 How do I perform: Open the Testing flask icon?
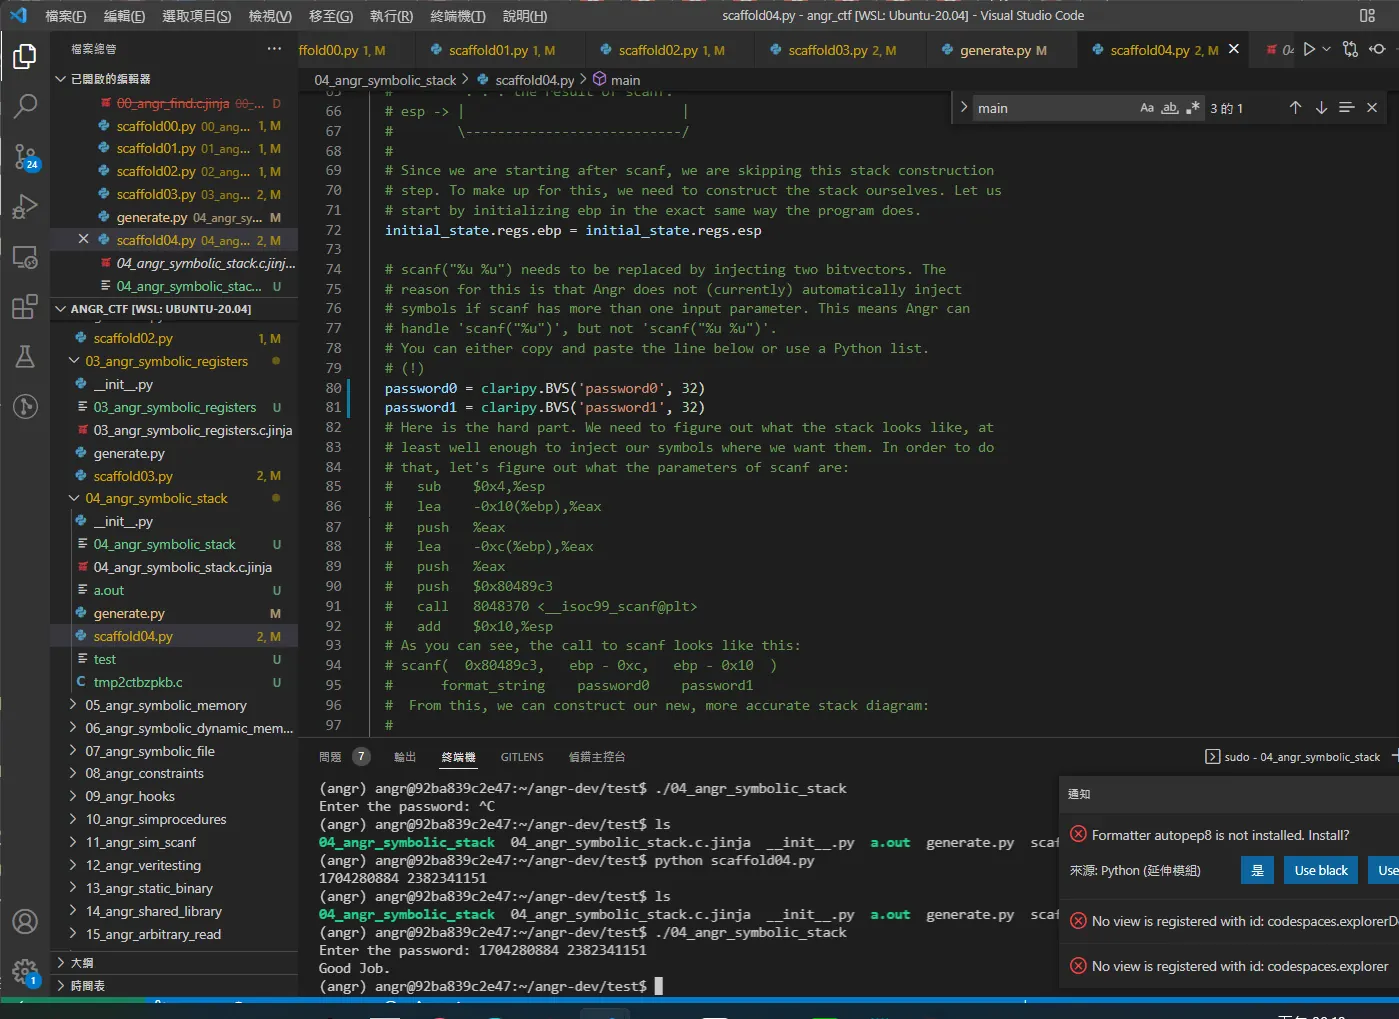(x=25, y=357)
